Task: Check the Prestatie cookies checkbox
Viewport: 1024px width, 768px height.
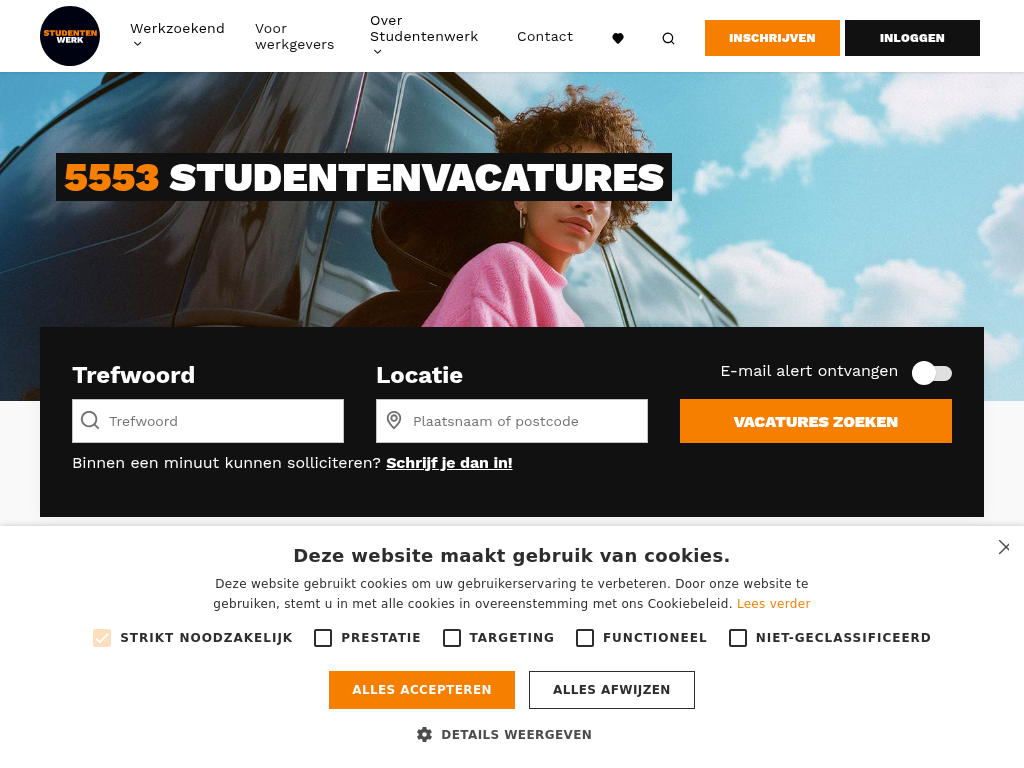Action: (323, 638)
